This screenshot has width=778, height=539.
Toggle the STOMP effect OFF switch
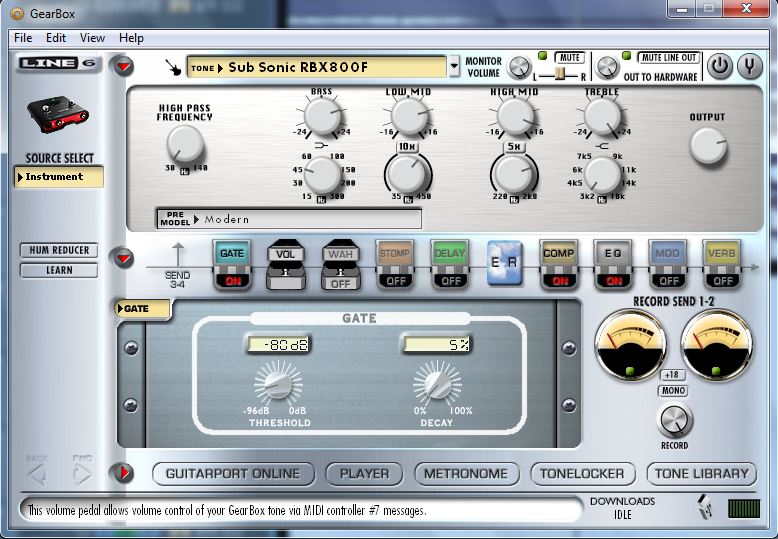point(395,281)
